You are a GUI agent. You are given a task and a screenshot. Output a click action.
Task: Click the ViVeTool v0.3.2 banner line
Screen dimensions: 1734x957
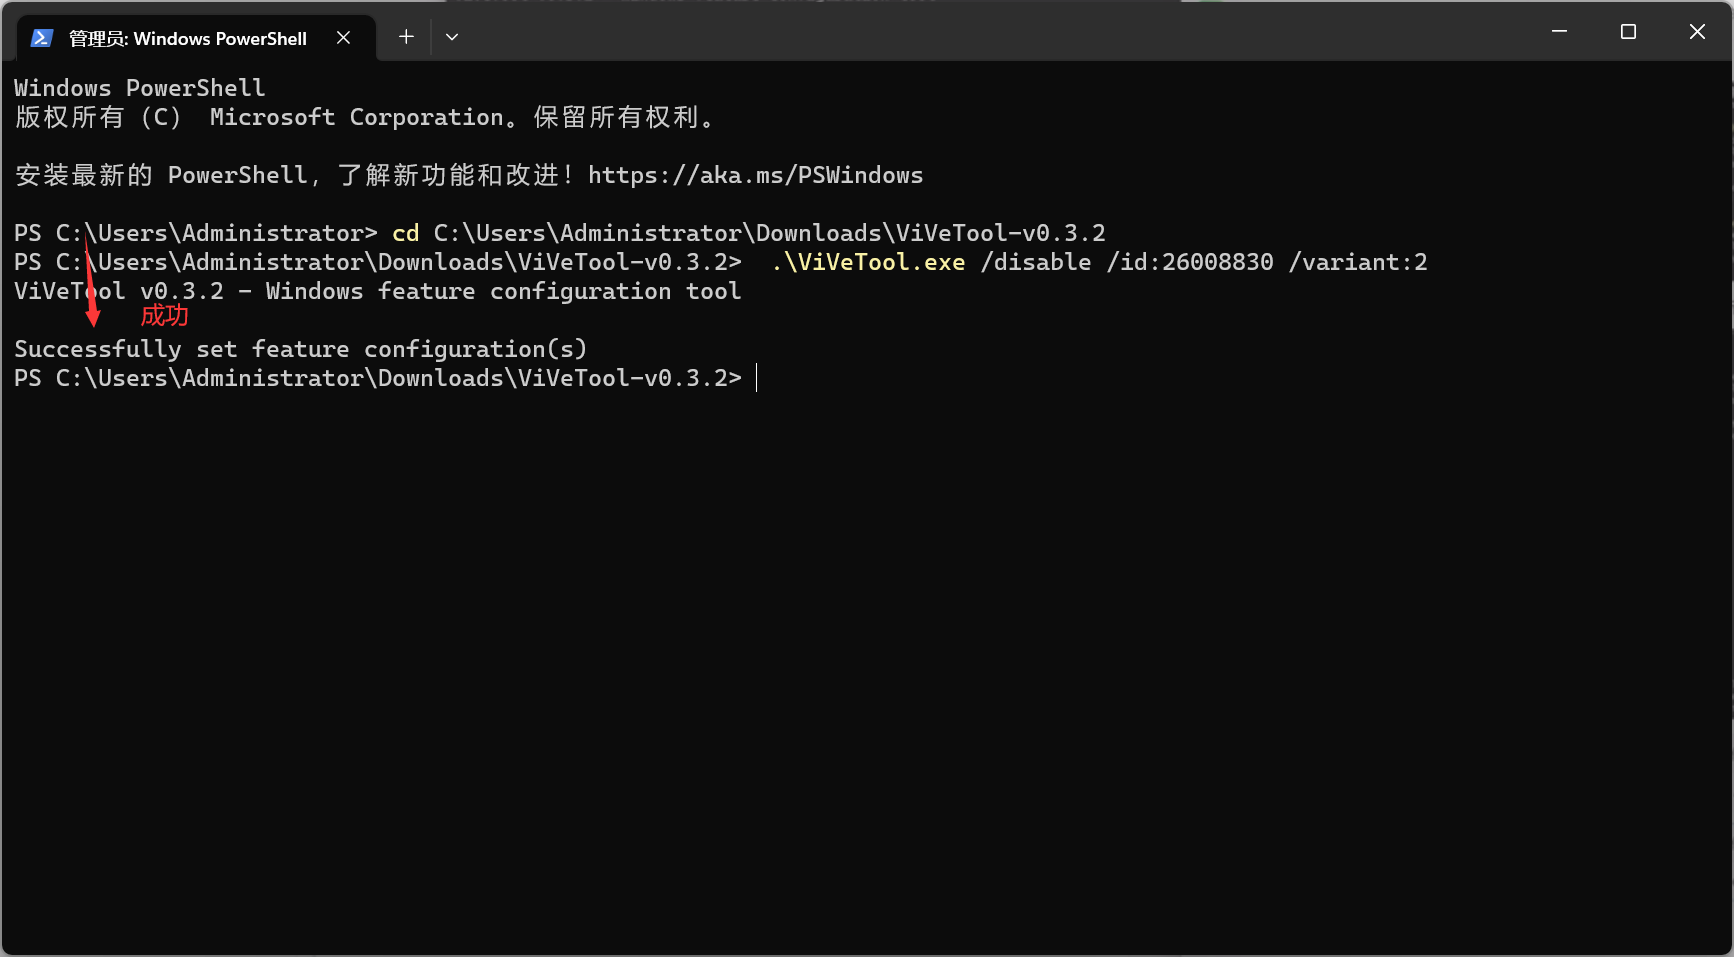coord(377,291)
